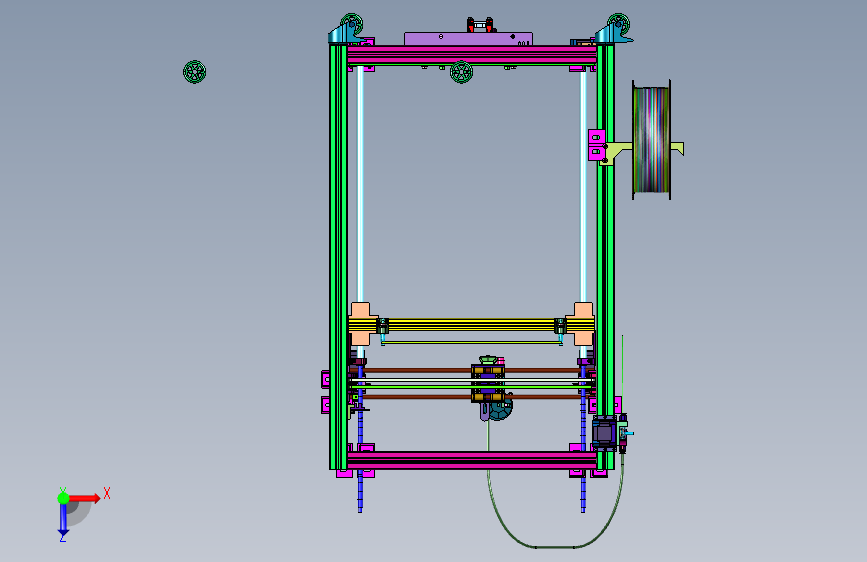Select the left green vertical extrusion
The height and width of the screenshot is (562, 867).
(338, 257)
